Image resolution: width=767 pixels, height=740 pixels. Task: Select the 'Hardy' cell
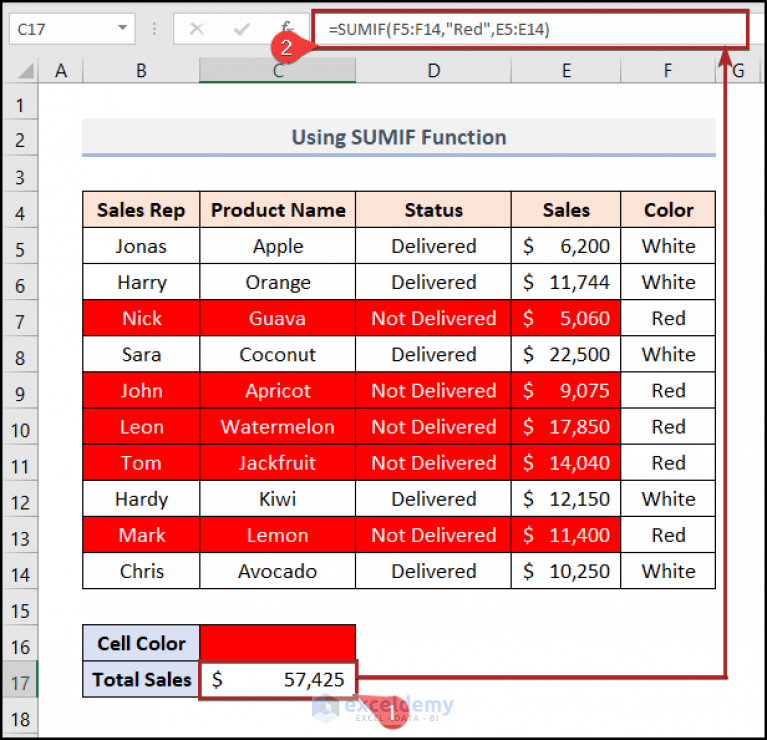(x=141, y=499)
